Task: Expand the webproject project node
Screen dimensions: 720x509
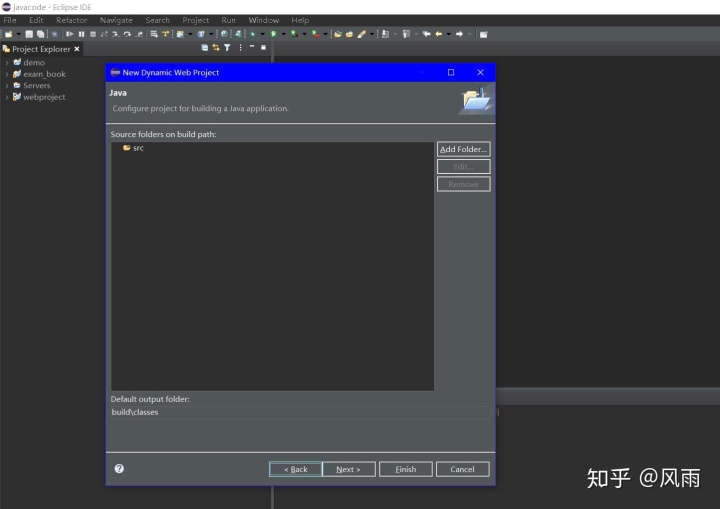Action: click(7, 97)
